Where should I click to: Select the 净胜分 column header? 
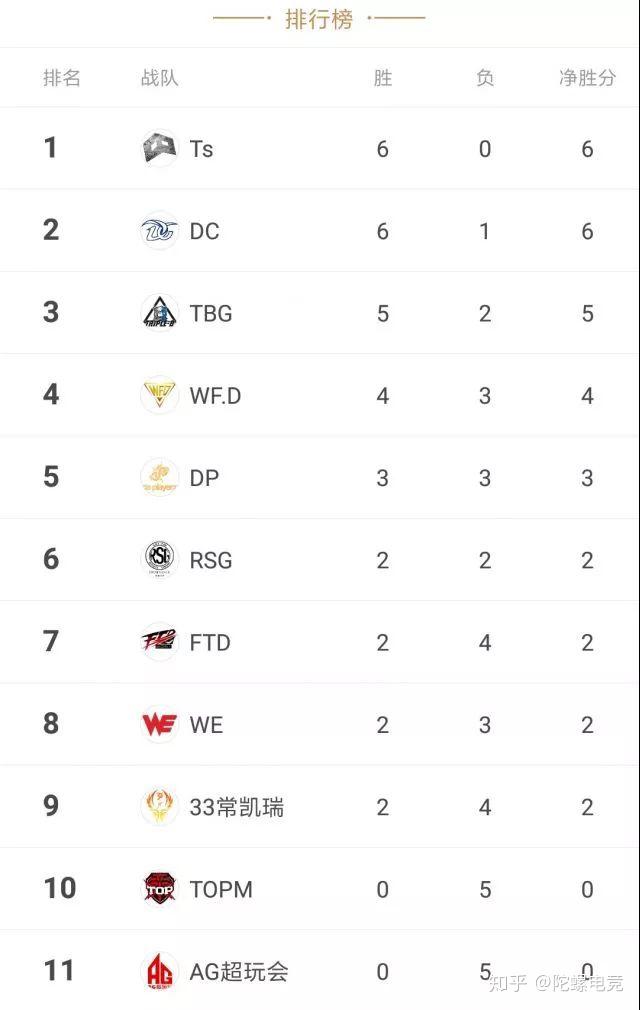click(x=587, y=78)
